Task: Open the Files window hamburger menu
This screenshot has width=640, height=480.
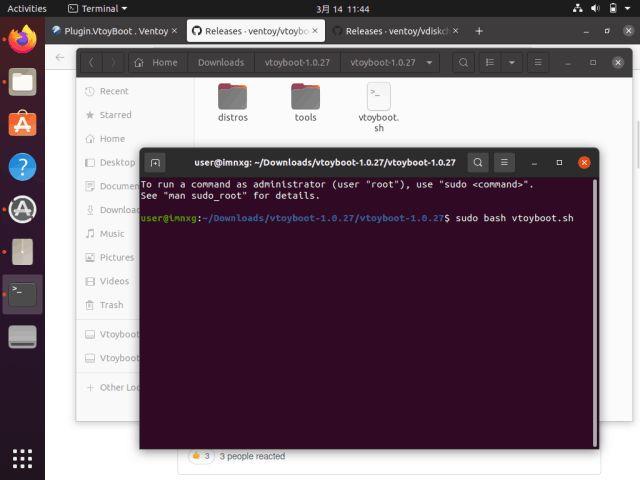Action: pos(538,62)
